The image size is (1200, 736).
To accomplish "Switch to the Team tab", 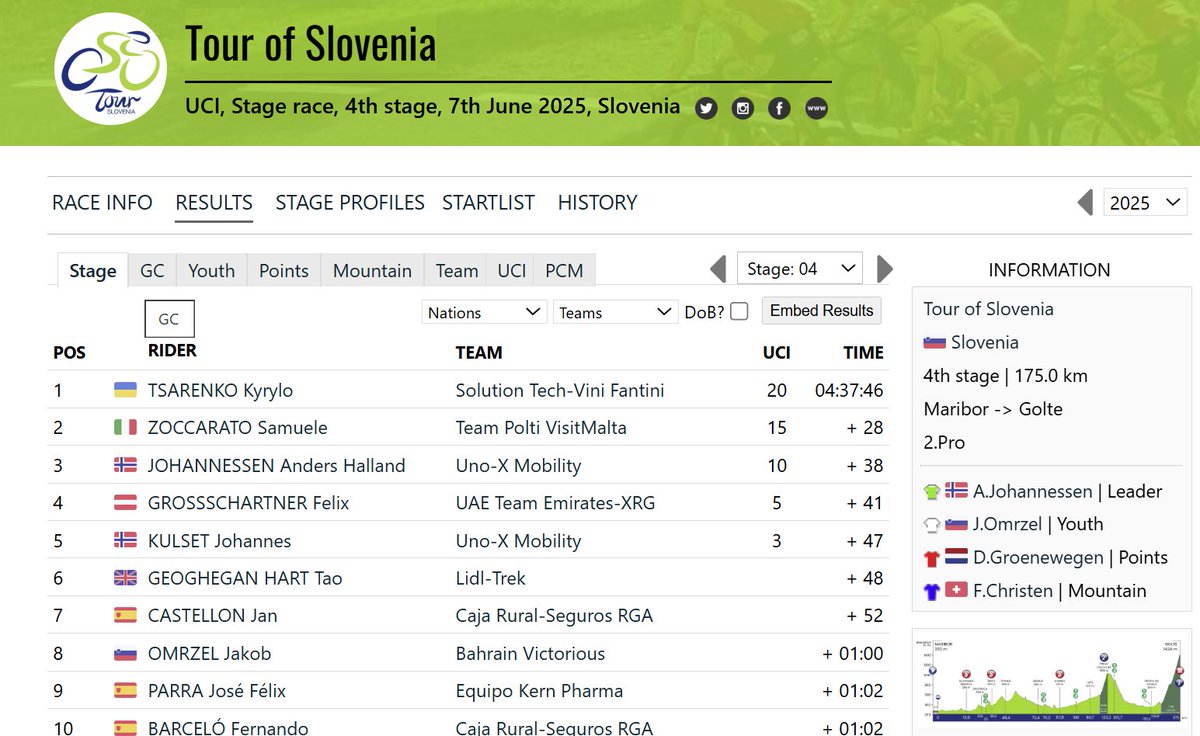I will (457, 271).
